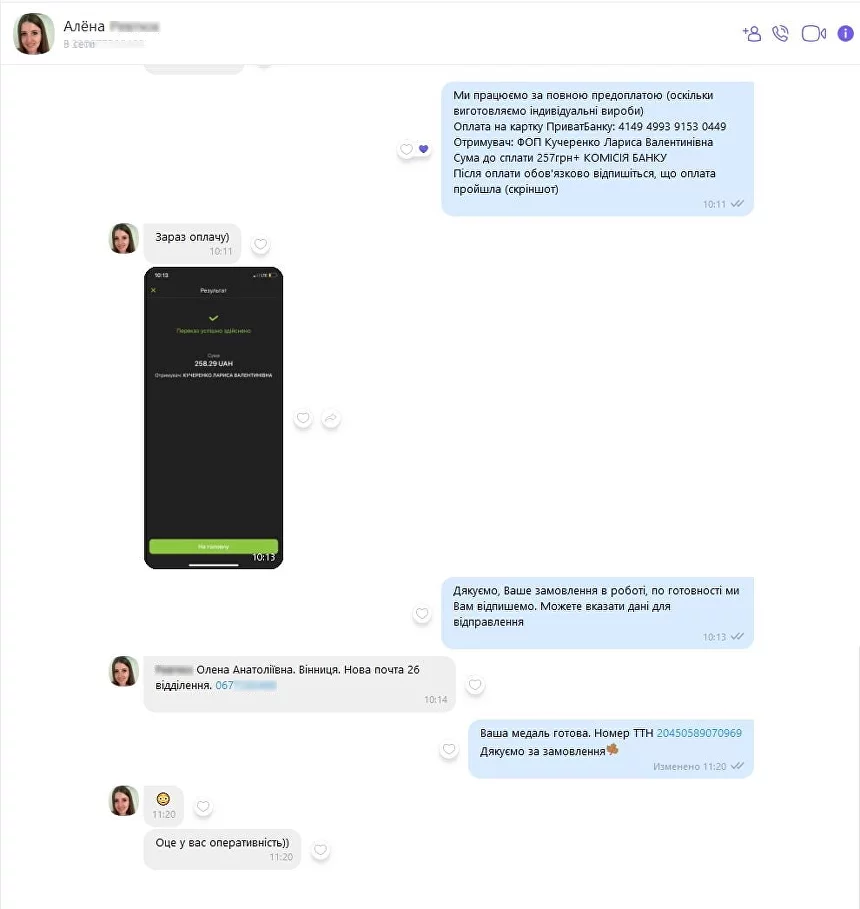Start a voice call with Алёна

point(781,34)
